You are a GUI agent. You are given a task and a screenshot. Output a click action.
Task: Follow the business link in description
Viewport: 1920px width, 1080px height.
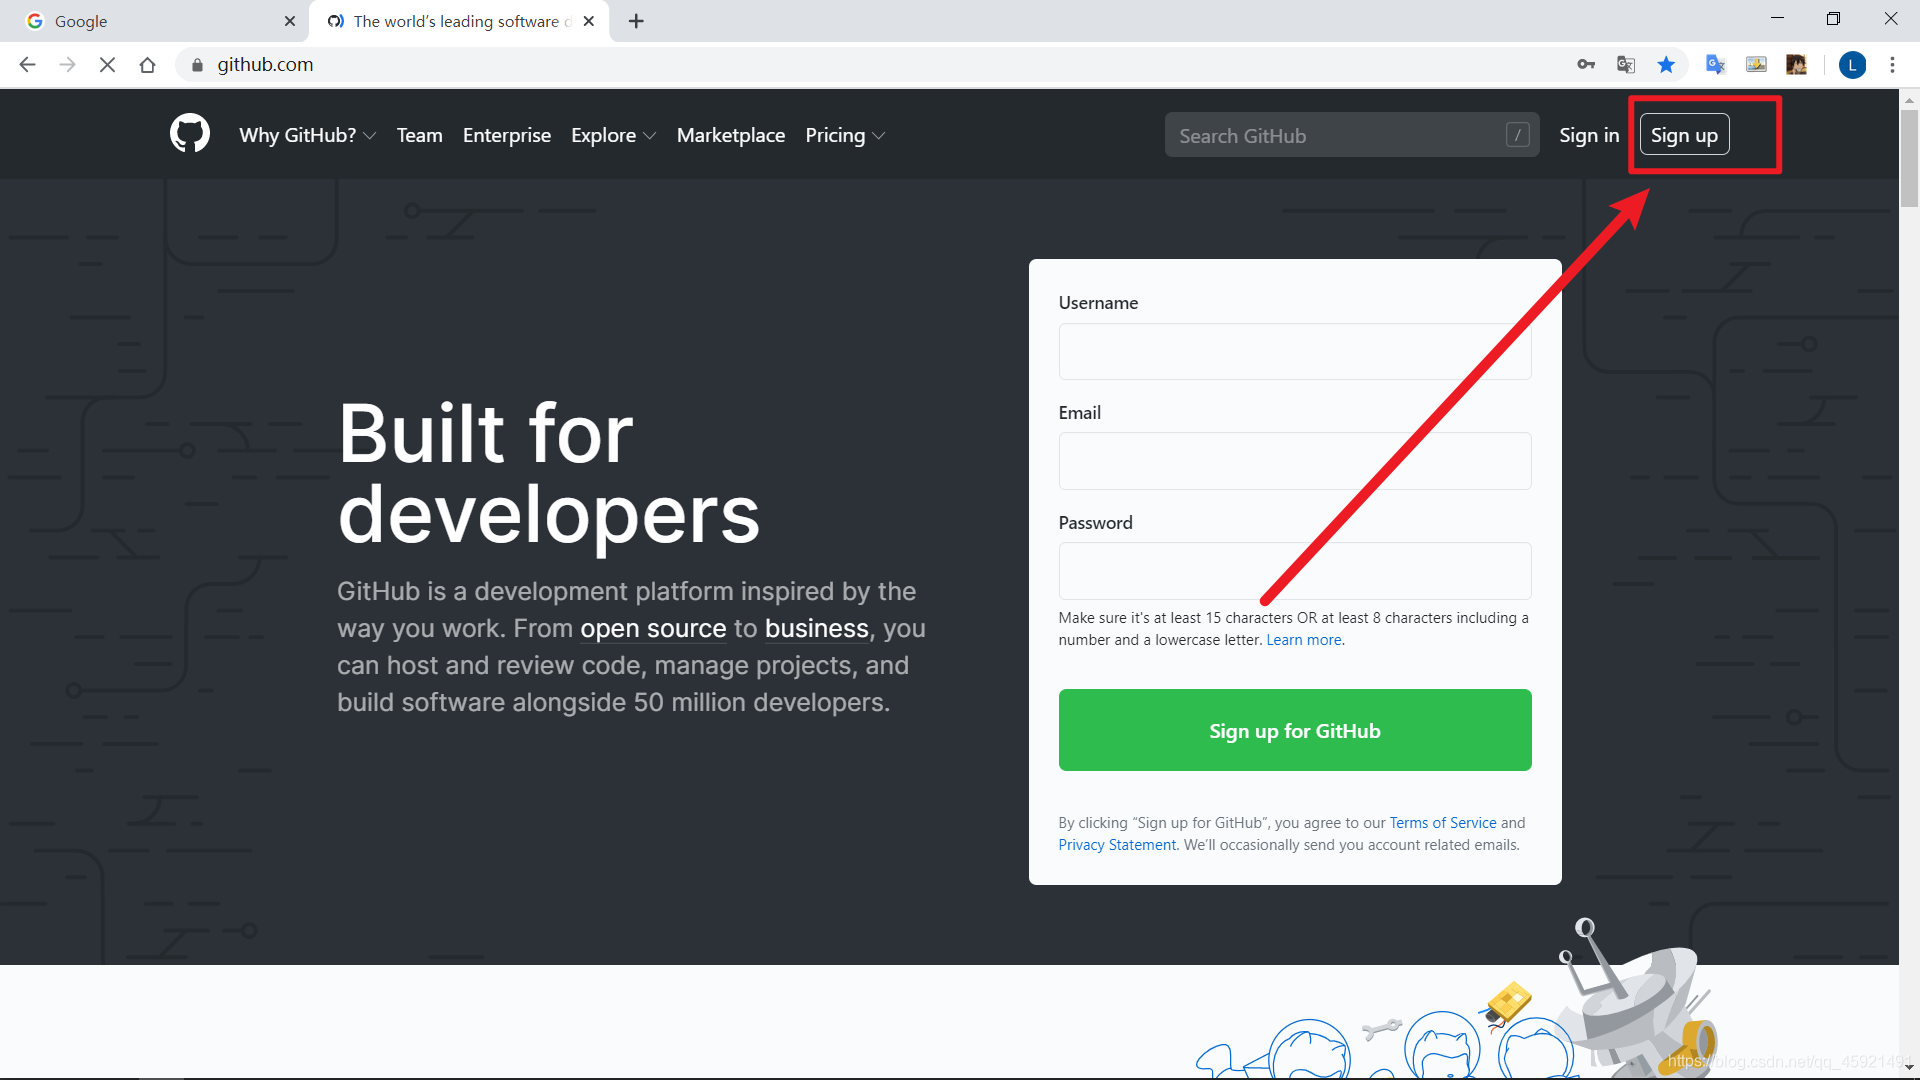click(x=817, y=628)
